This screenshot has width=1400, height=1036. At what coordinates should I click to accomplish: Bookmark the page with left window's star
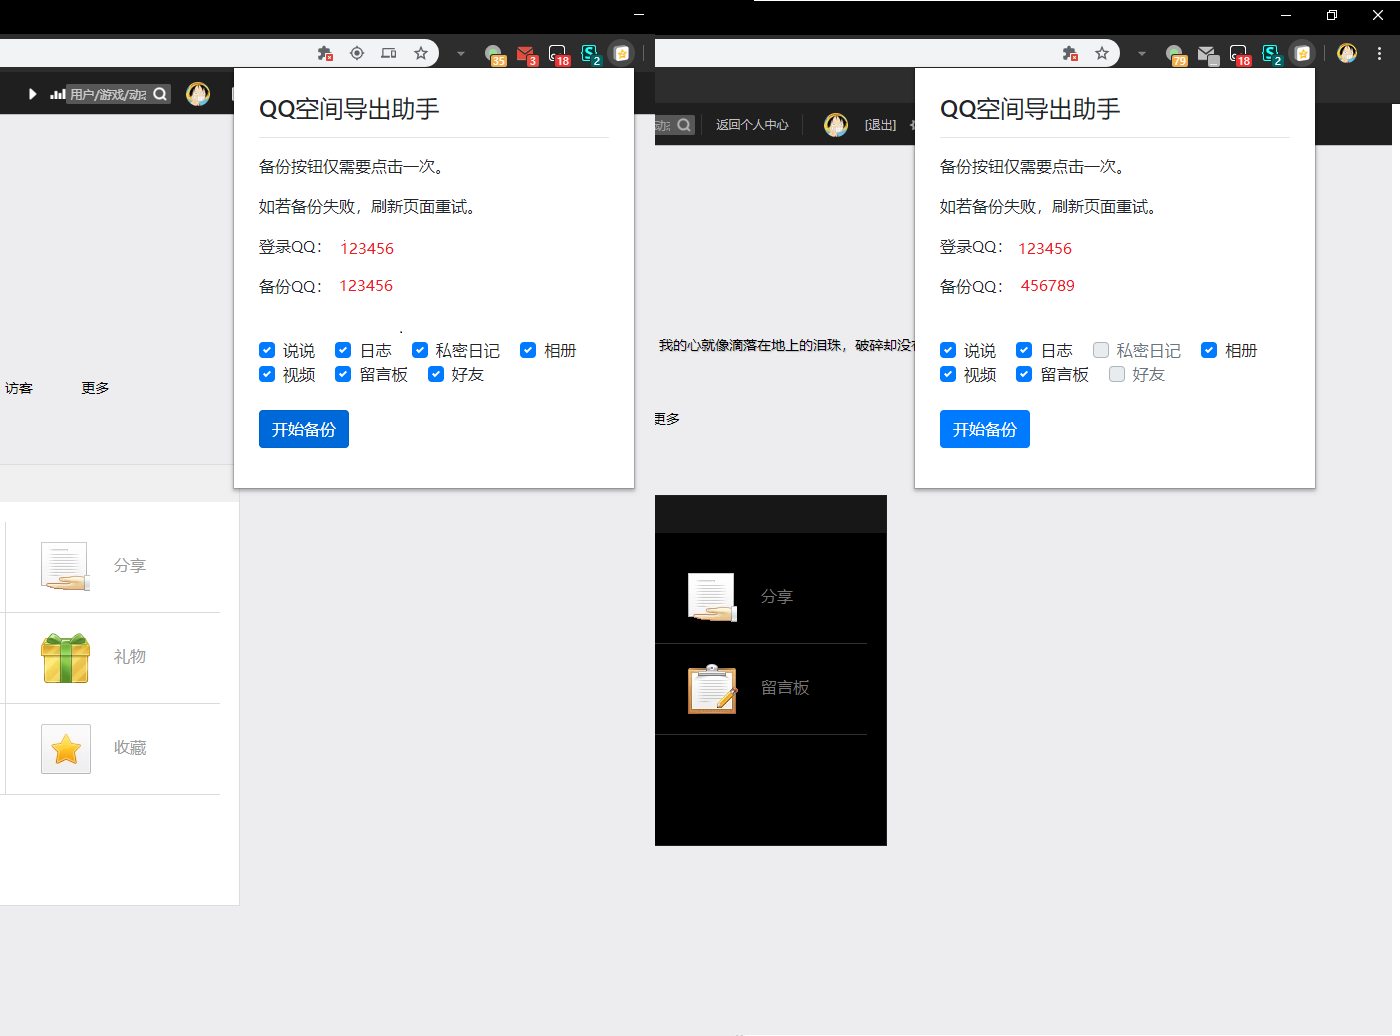click(x=421, y=53)
